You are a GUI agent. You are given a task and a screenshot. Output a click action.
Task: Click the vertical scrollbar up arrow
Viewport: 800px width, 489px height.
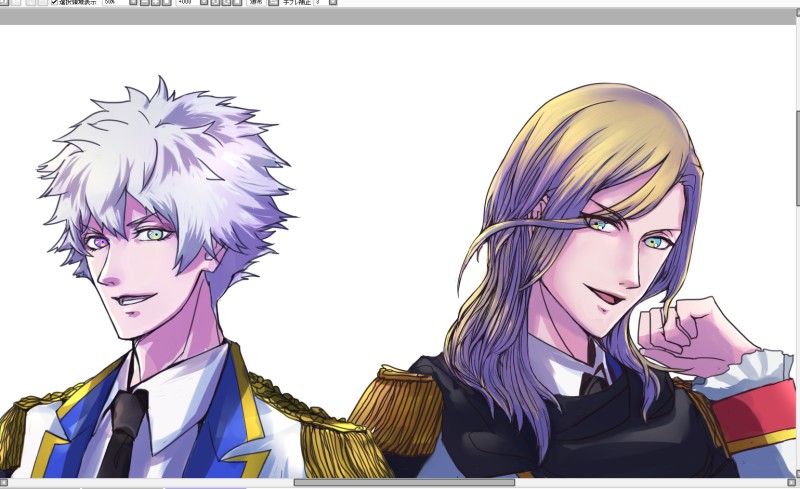tap(798, 13)
